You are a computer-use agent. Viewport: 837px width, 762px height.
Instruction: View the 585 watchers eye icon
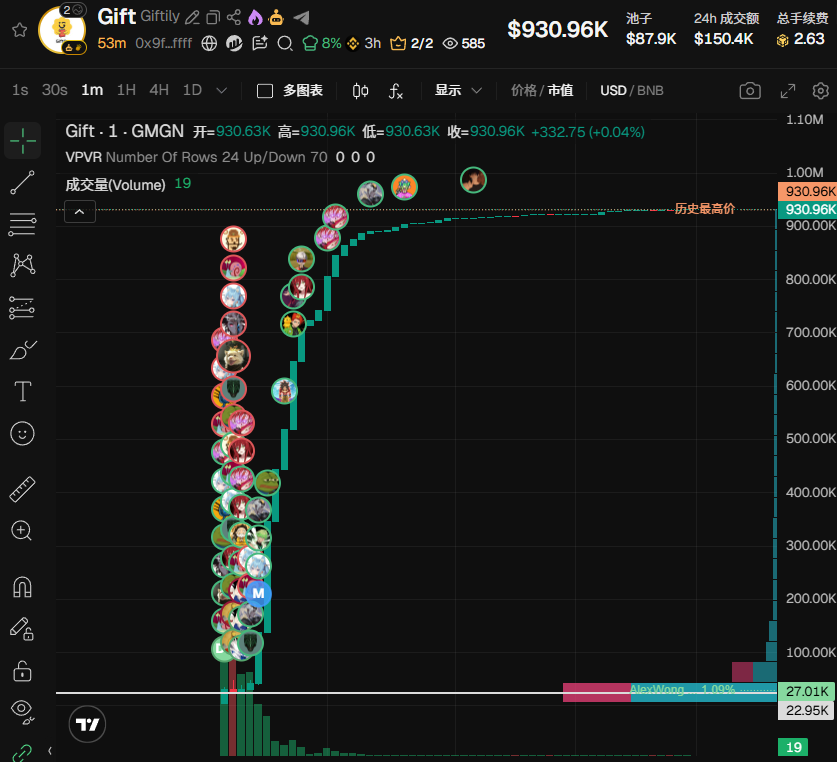click(x=464, y=43)
